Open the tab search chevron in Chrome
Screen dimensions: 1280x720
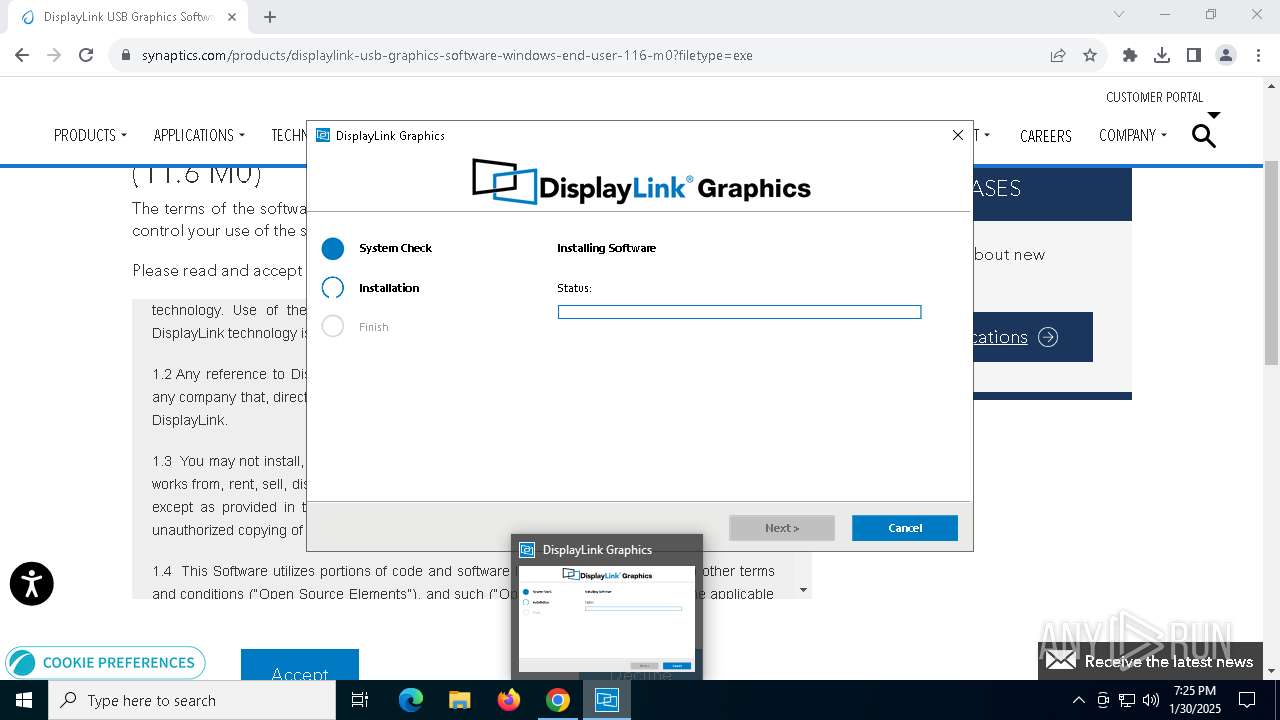[x=1119, y=14]
